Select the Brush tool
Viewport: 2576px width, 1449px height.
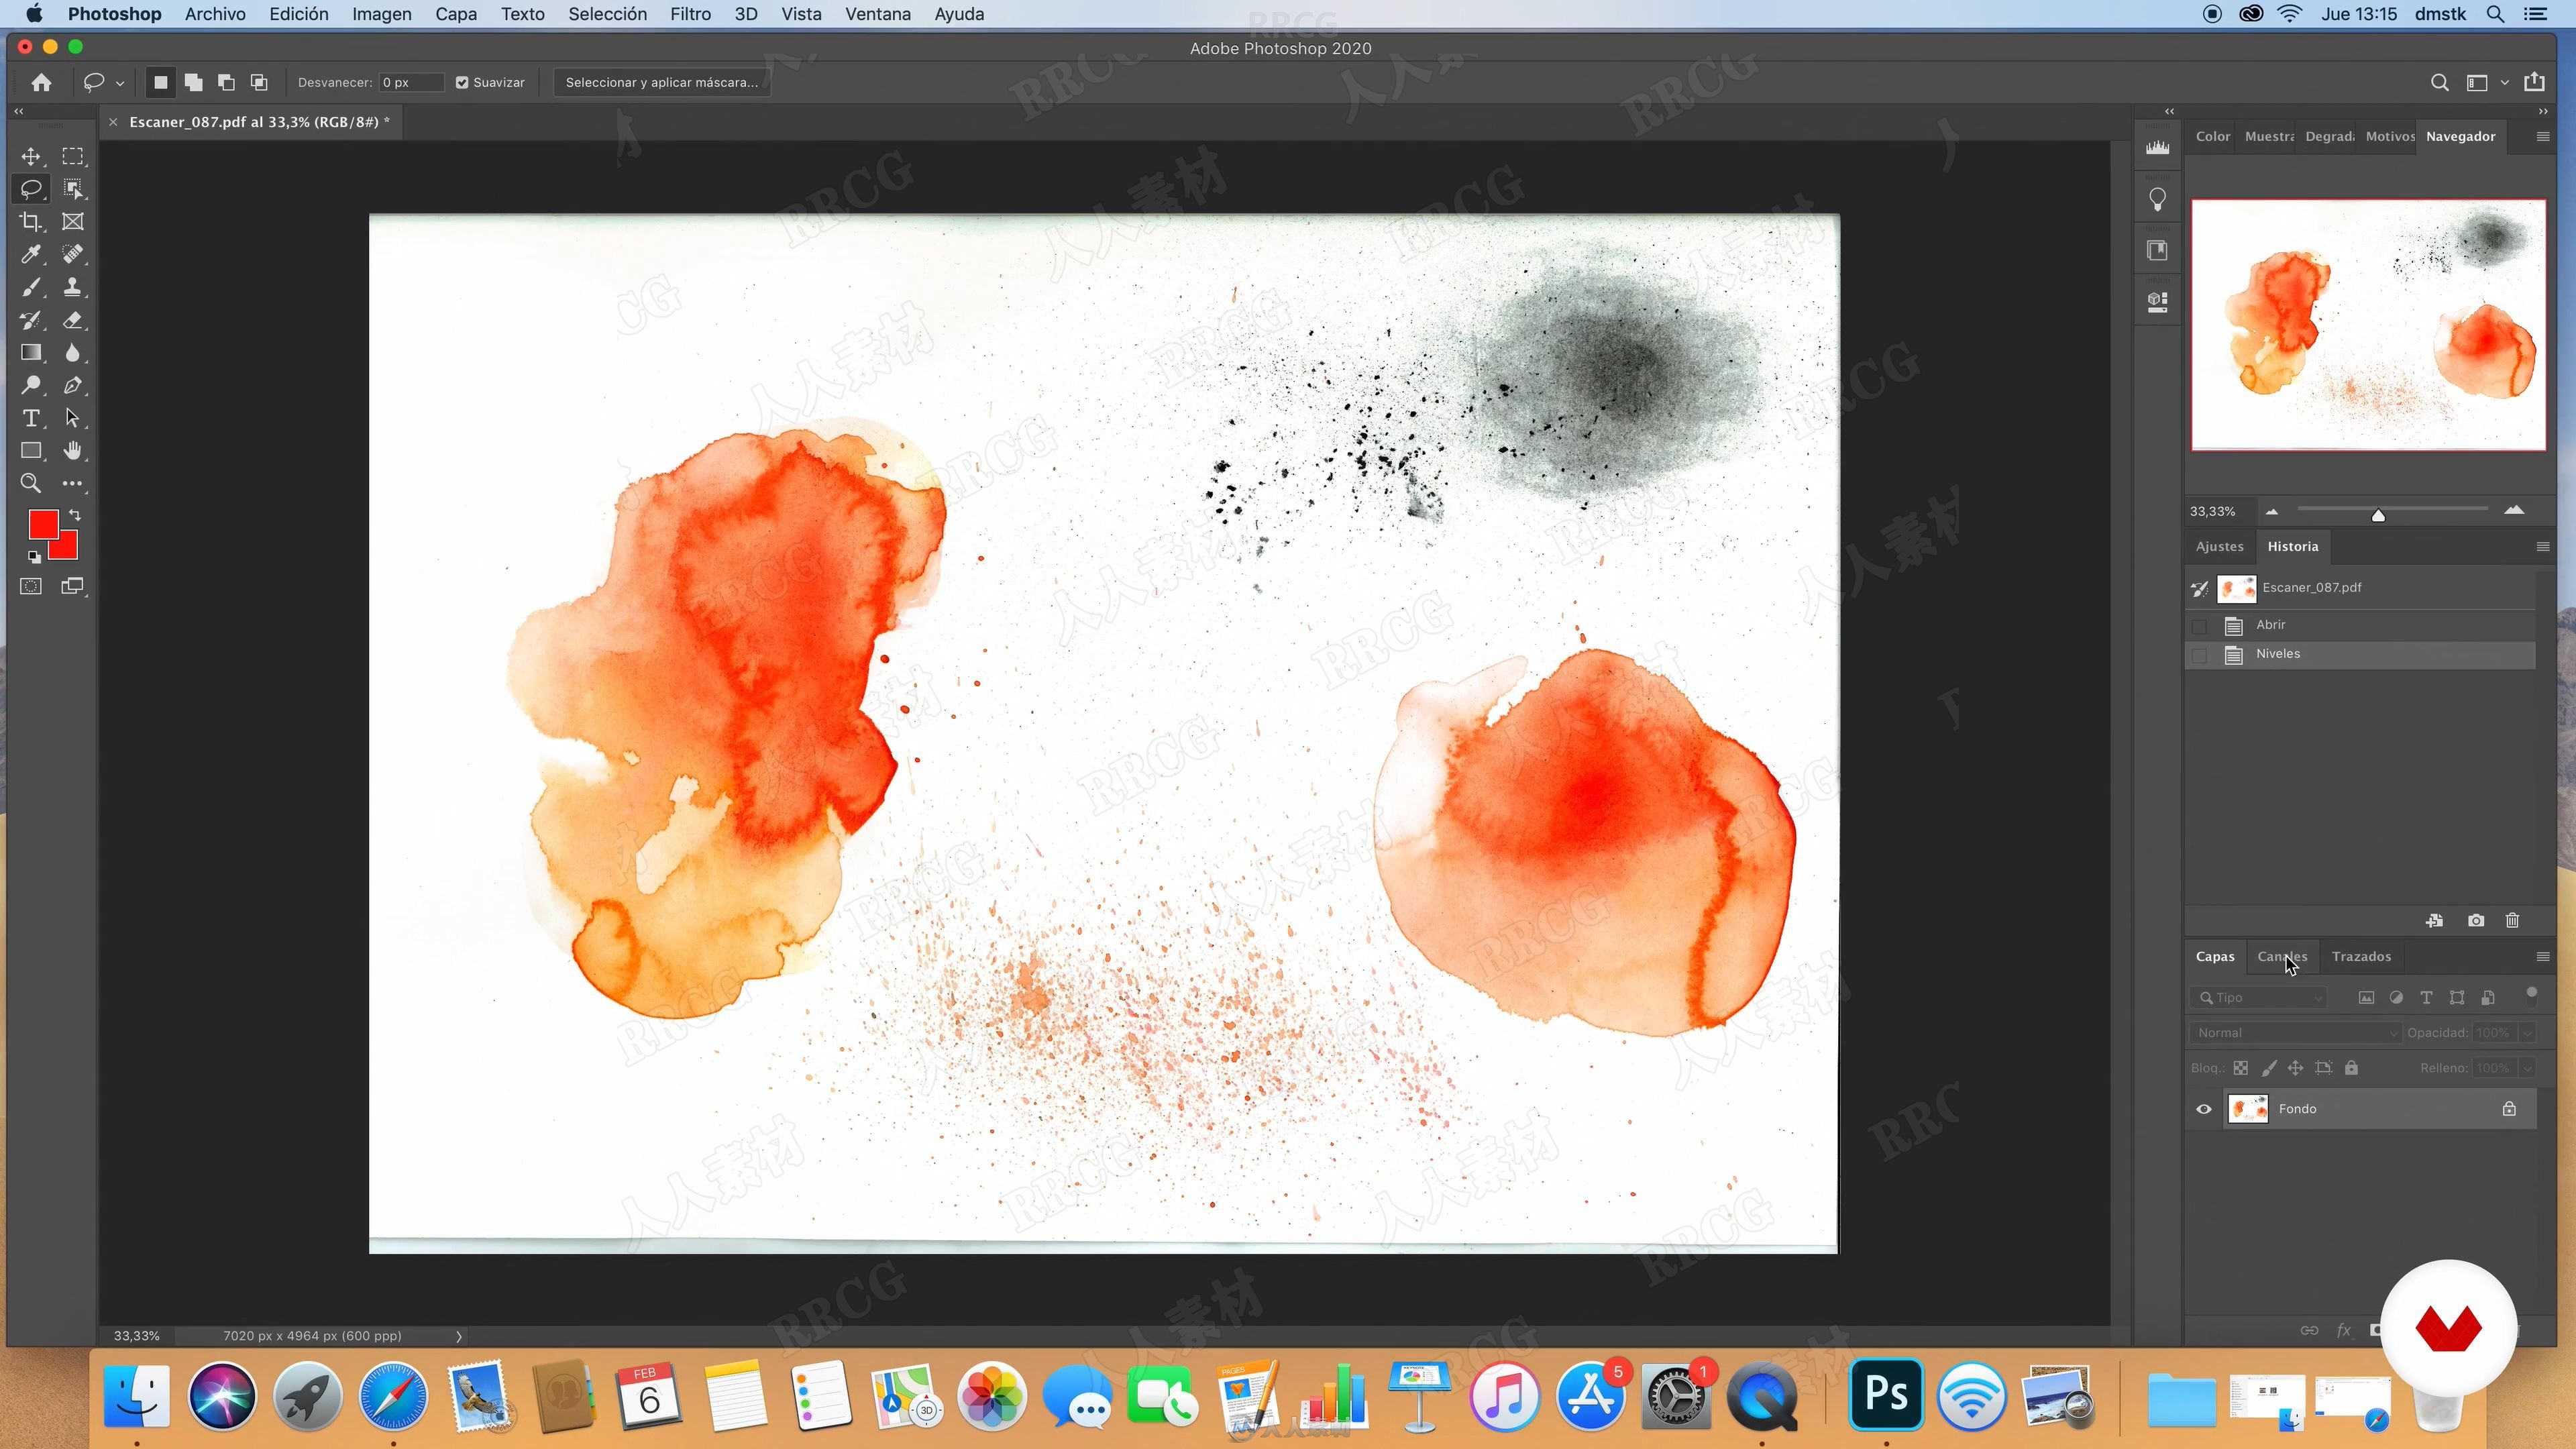[x=31, y=287]
